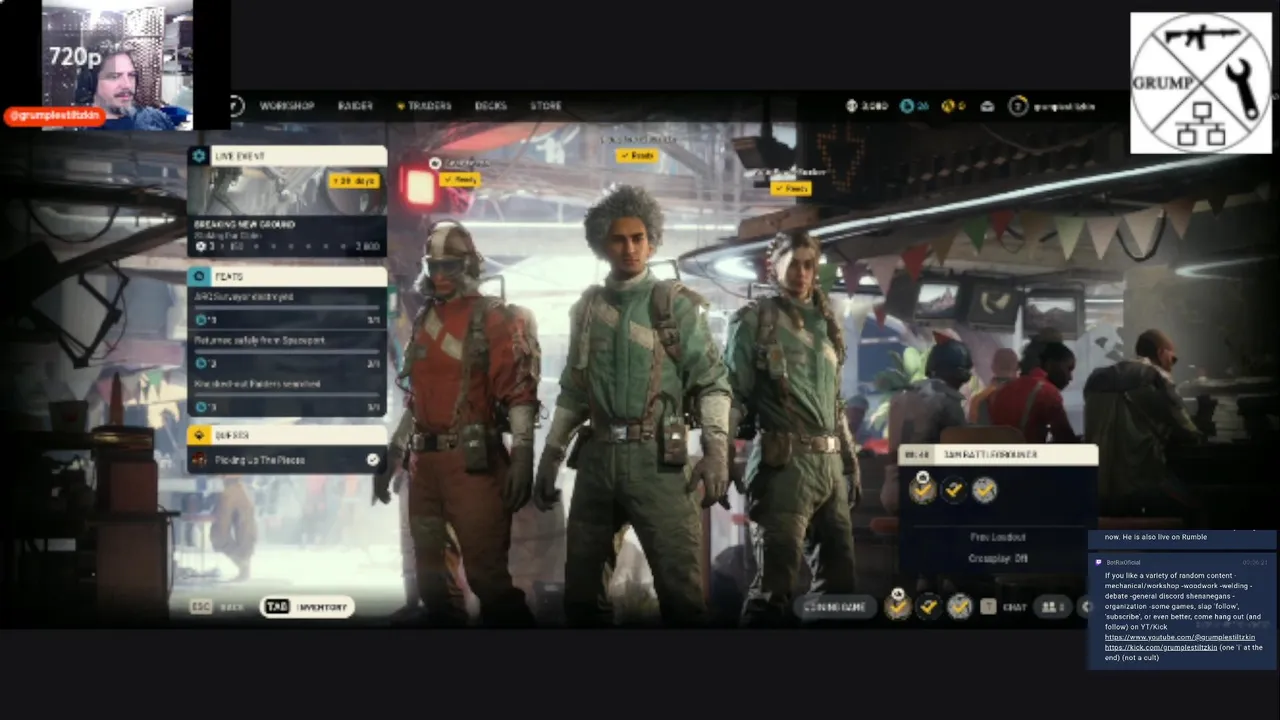
Task: Open CHAT via the T key button
Action: 1004,607
